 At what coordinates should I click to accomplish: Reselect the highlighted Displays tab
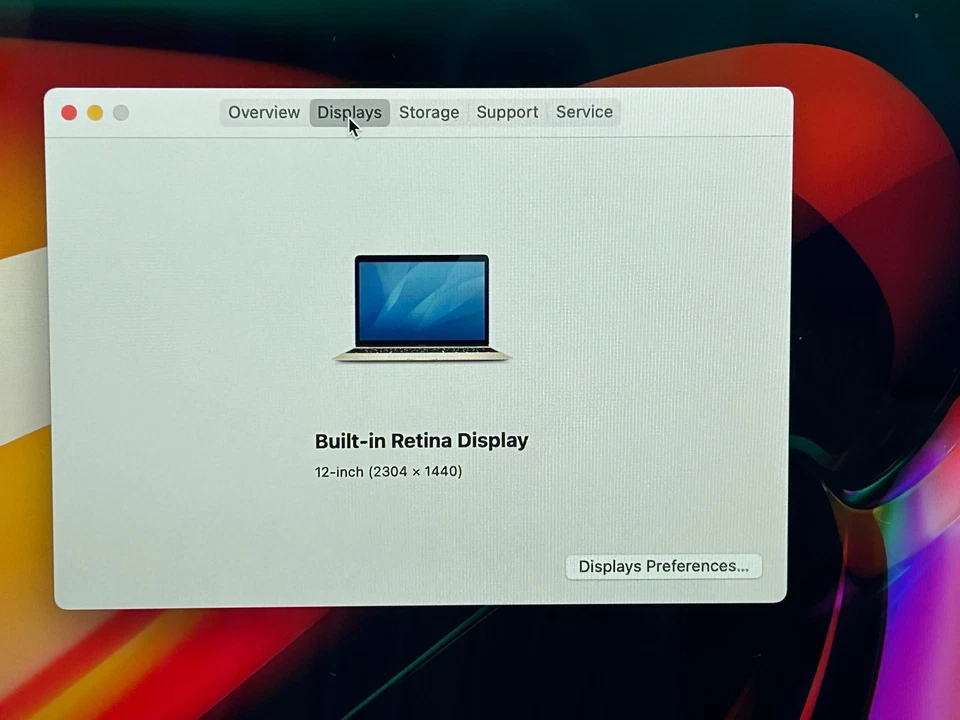(349, 112)
